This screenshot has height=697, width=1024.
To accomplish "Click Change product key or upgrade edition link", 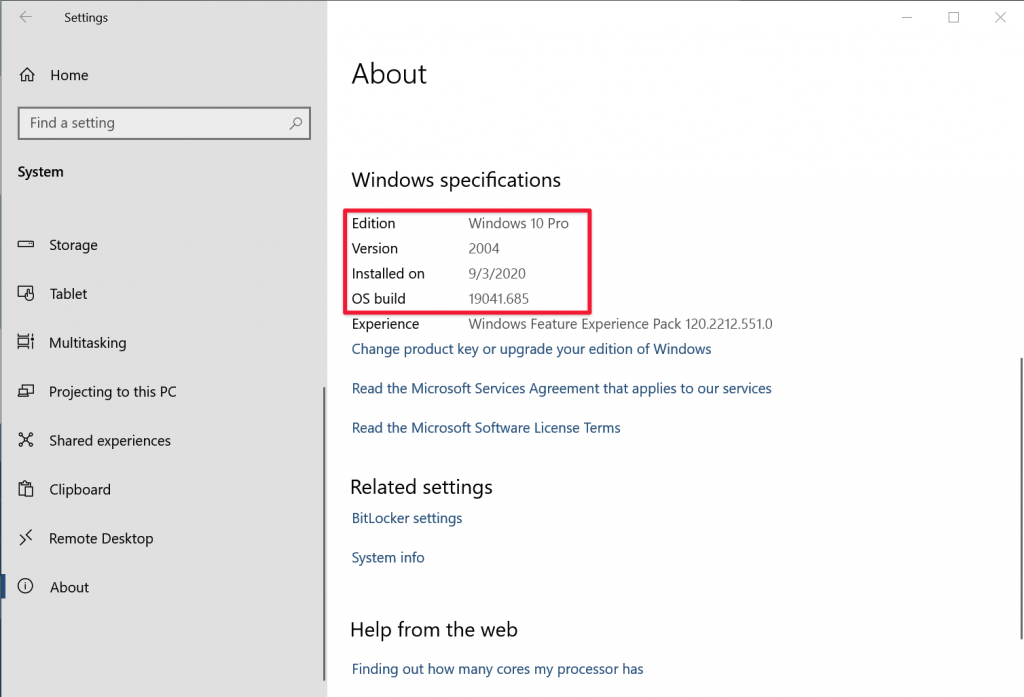I will click(x=531, y=349).
